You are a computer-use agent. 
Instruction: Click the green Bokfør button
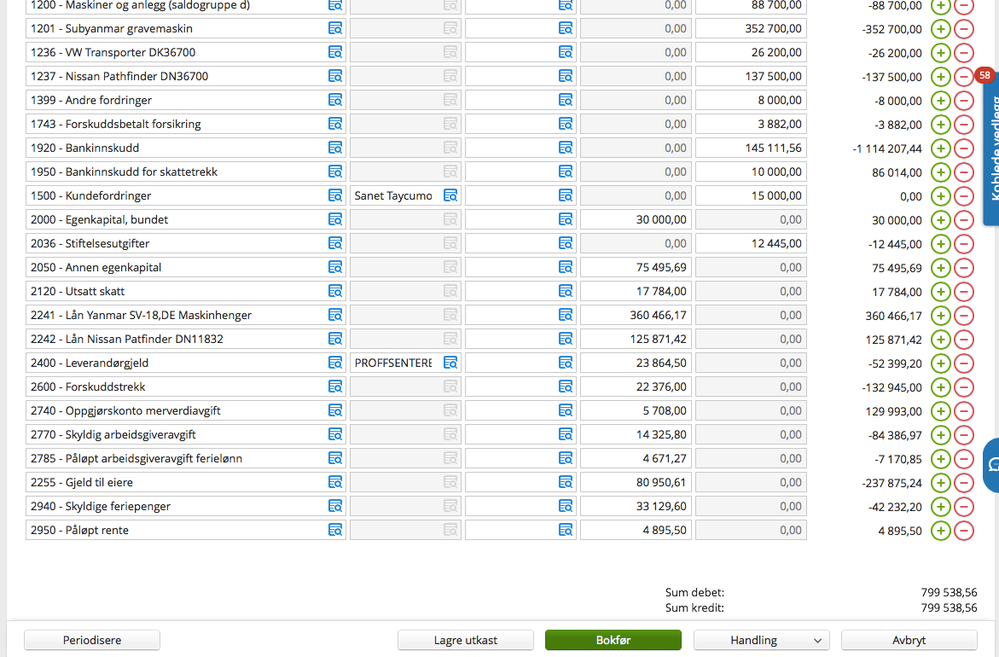[613, 640]
